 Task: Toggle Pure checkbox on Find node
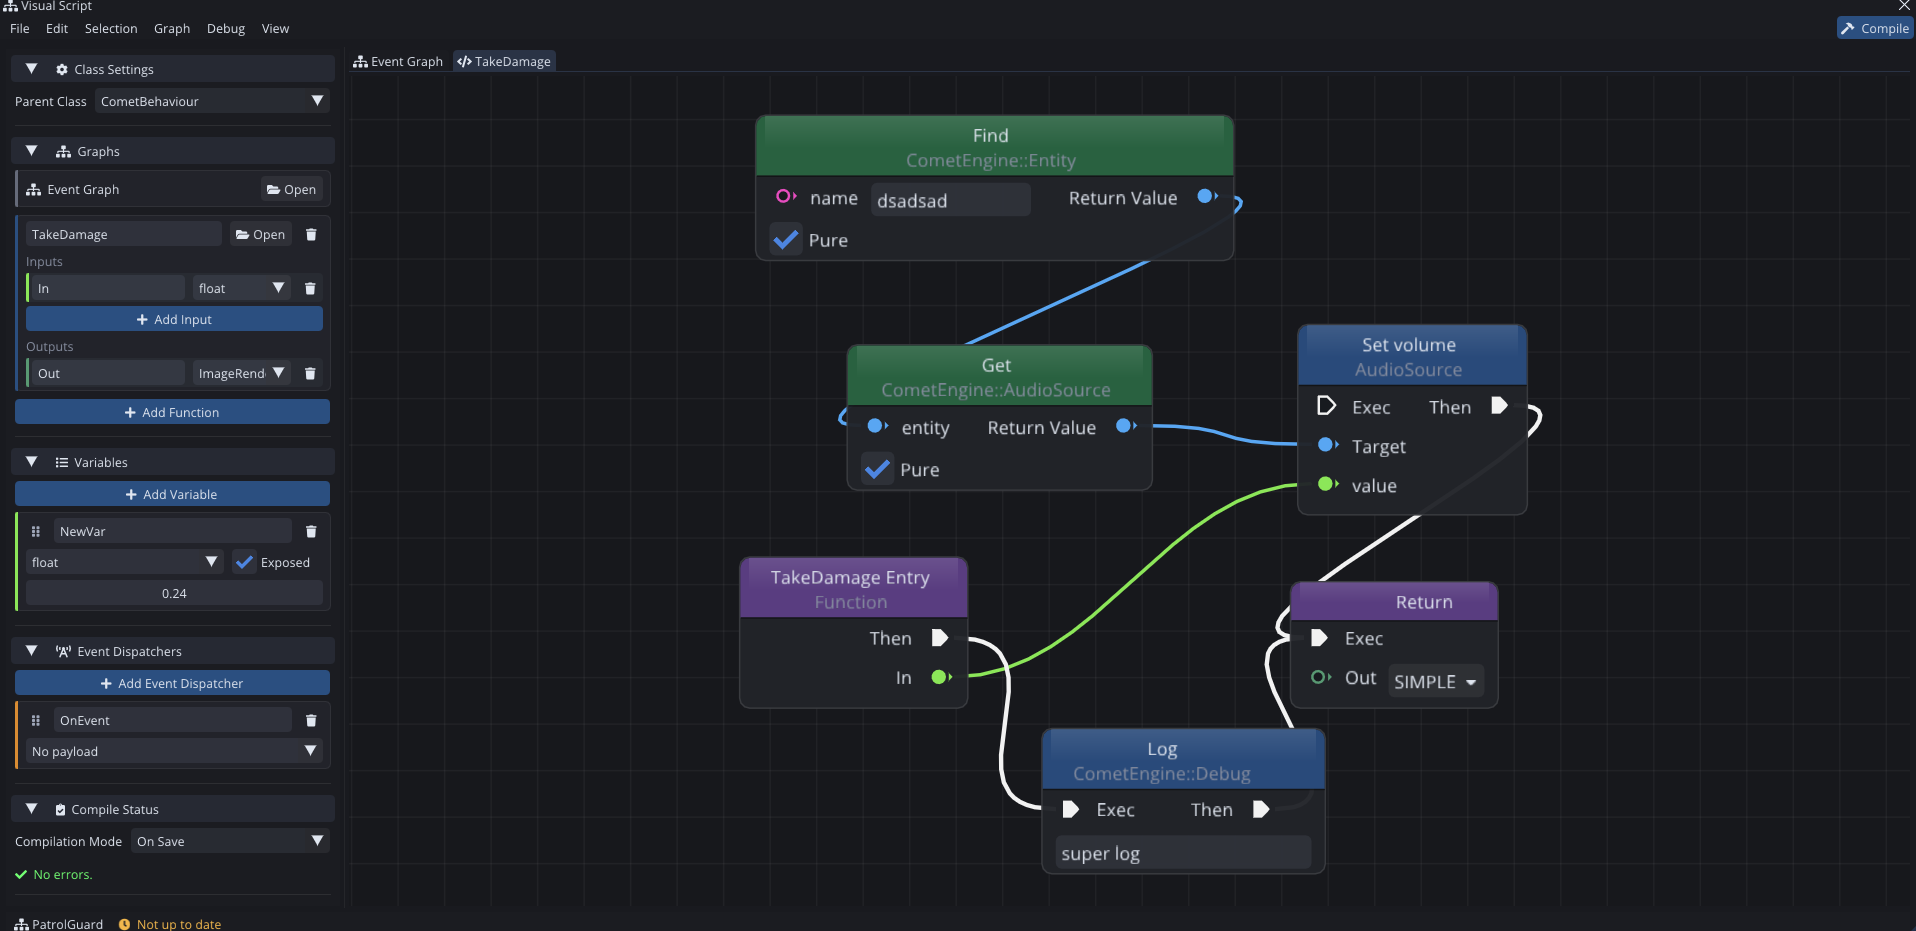pyautogui.click(x=786, y=240)
